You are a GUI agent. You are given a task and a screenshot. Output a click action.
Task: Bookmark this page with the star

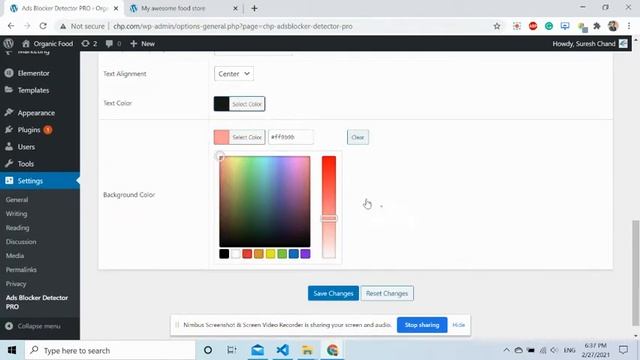(497, 26)
